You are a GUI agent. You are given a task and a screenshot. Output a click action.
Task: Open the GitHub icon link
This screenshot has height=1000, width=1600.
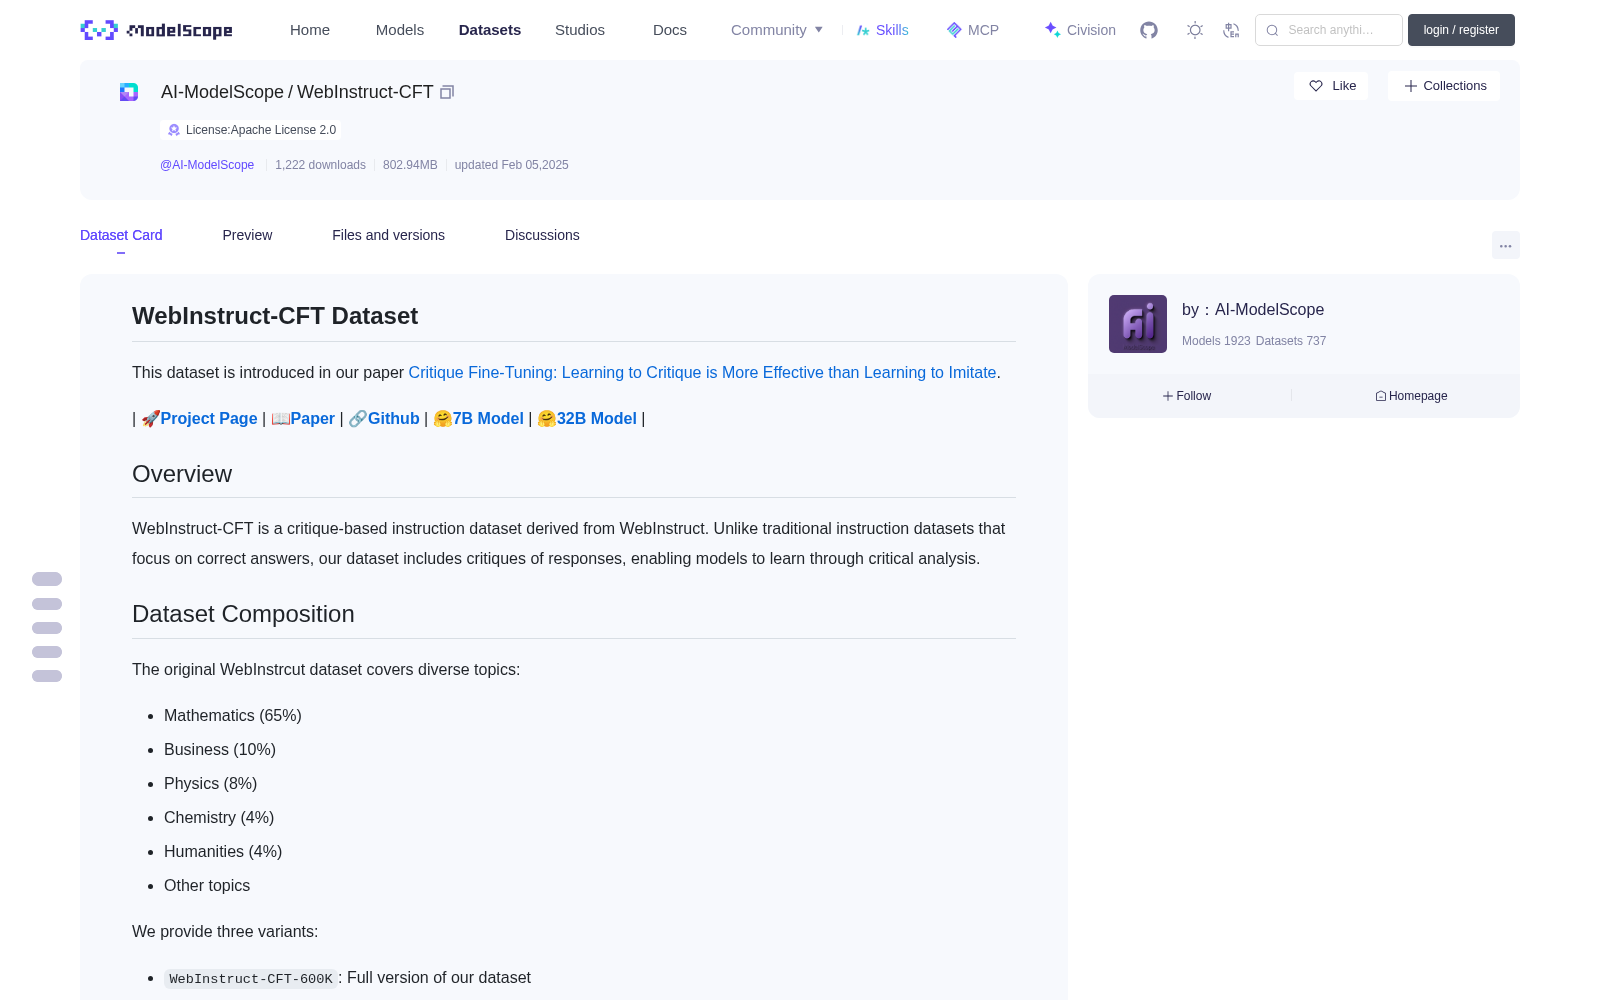coord(1149,30)
